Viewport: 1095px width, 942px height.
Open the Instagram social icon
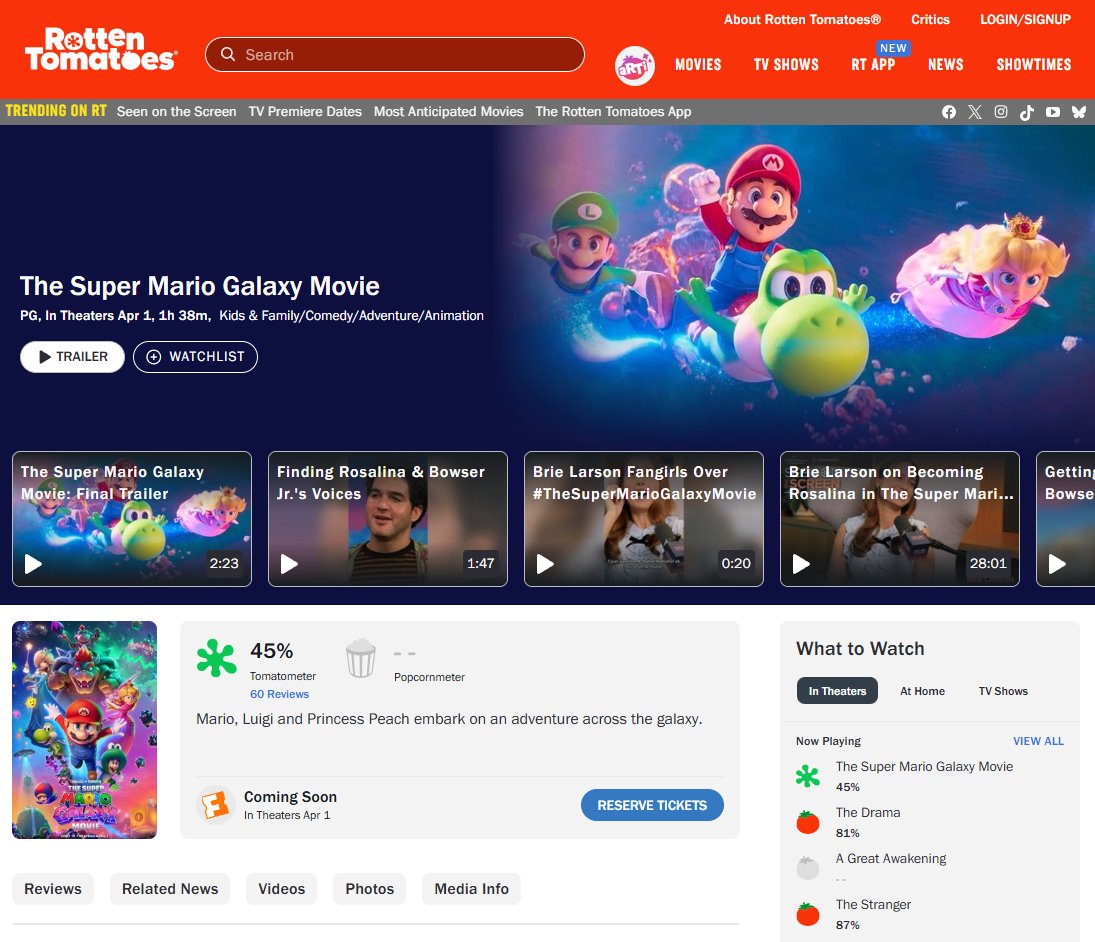(x=1001, y=112)
